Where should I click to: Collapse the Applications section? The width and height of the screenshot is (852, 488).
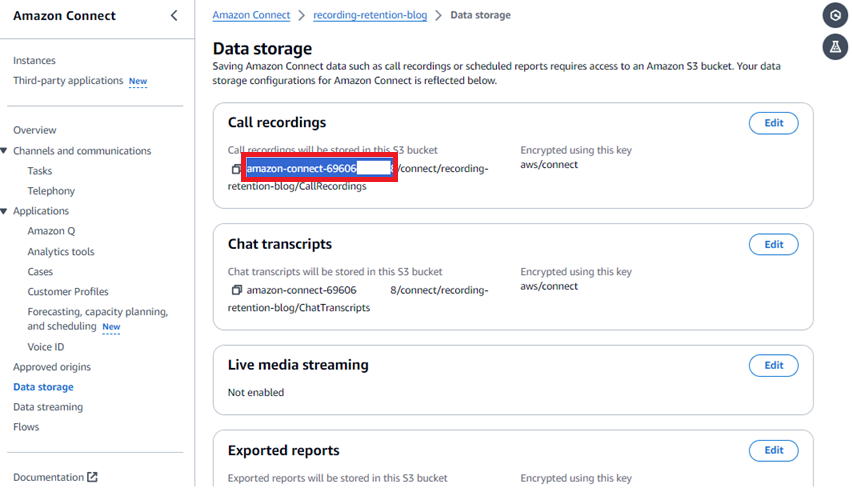click(x=5, y=211)
